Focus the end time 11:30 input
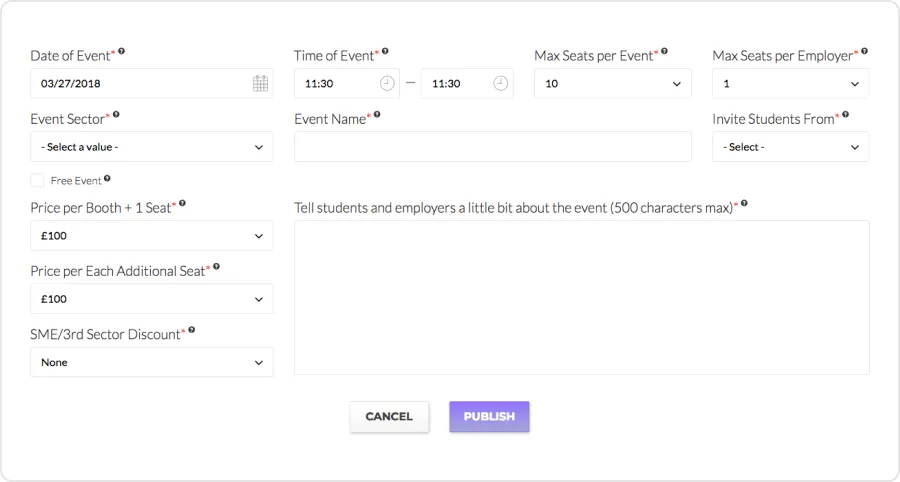900x482 pixels. 467,83
